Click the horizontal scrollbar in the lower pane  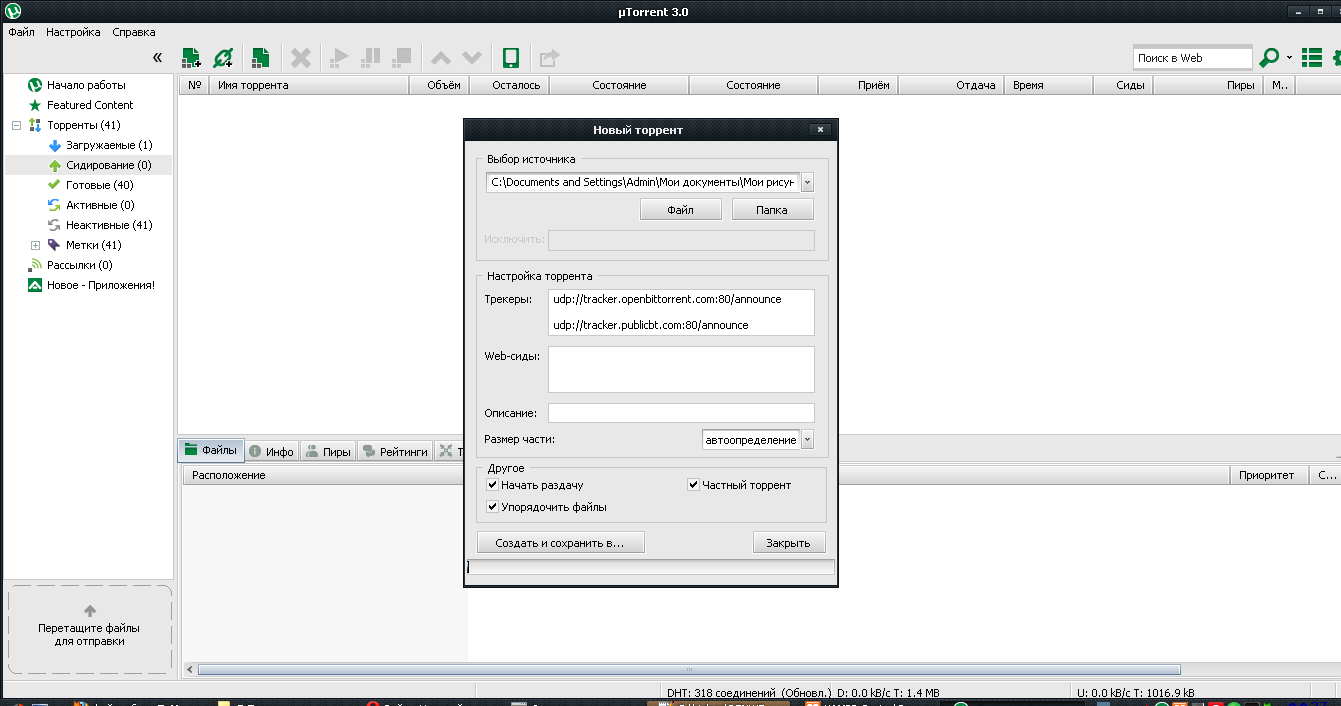(689, 670)
